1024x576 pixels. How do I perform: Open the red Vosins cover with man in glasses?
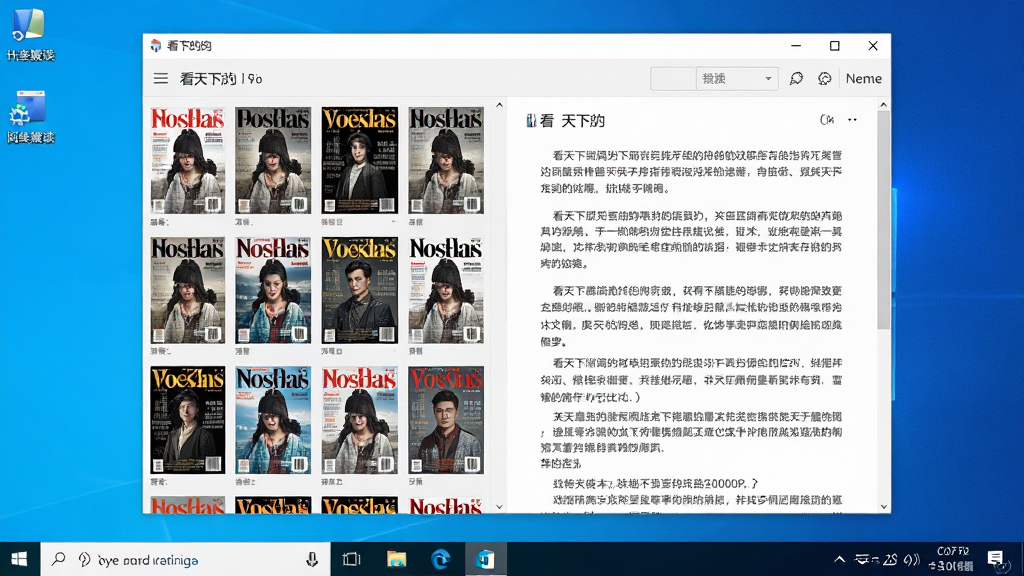point(446,419)
